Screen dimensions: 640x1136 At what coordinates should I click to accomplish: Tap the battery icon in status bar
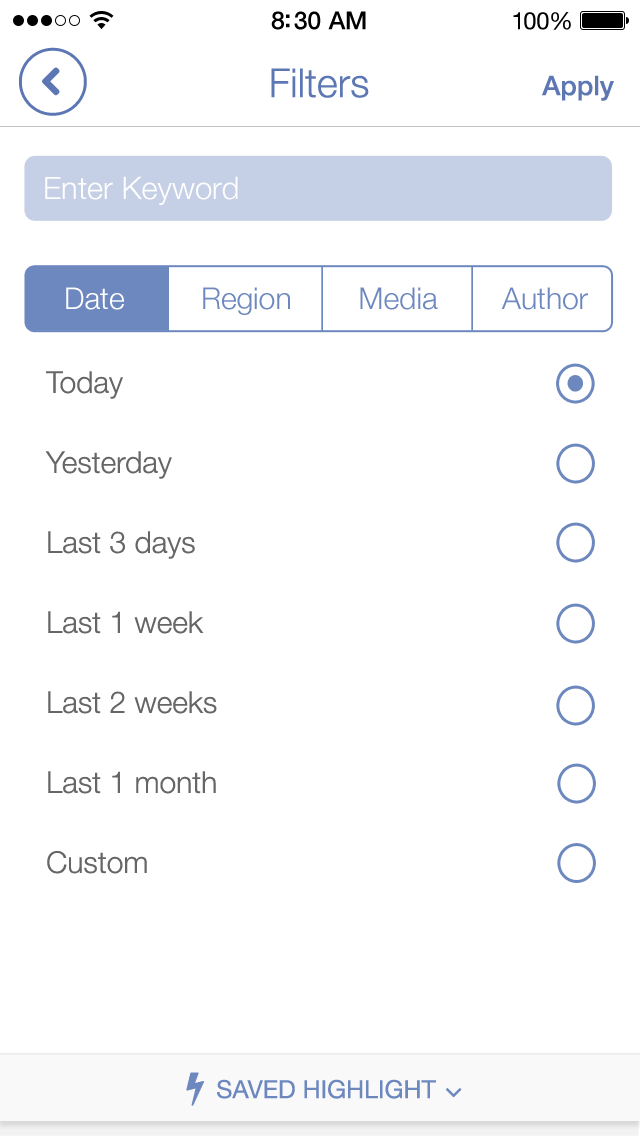pos(603,21)
